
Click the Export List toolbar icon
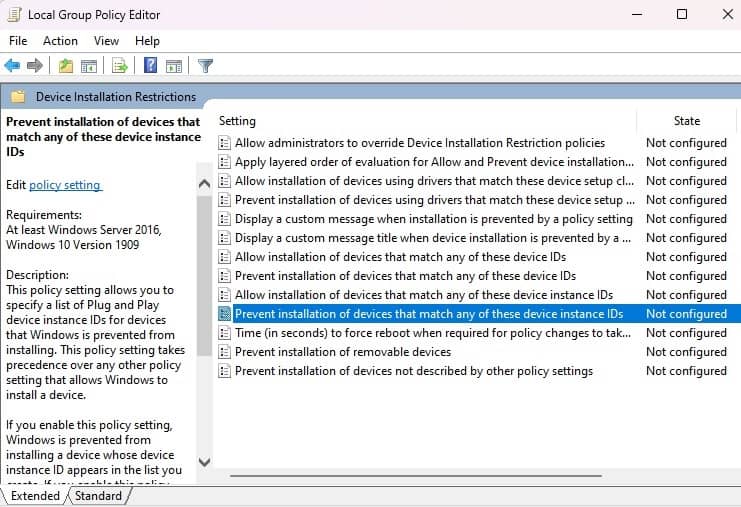coord(120,66)
